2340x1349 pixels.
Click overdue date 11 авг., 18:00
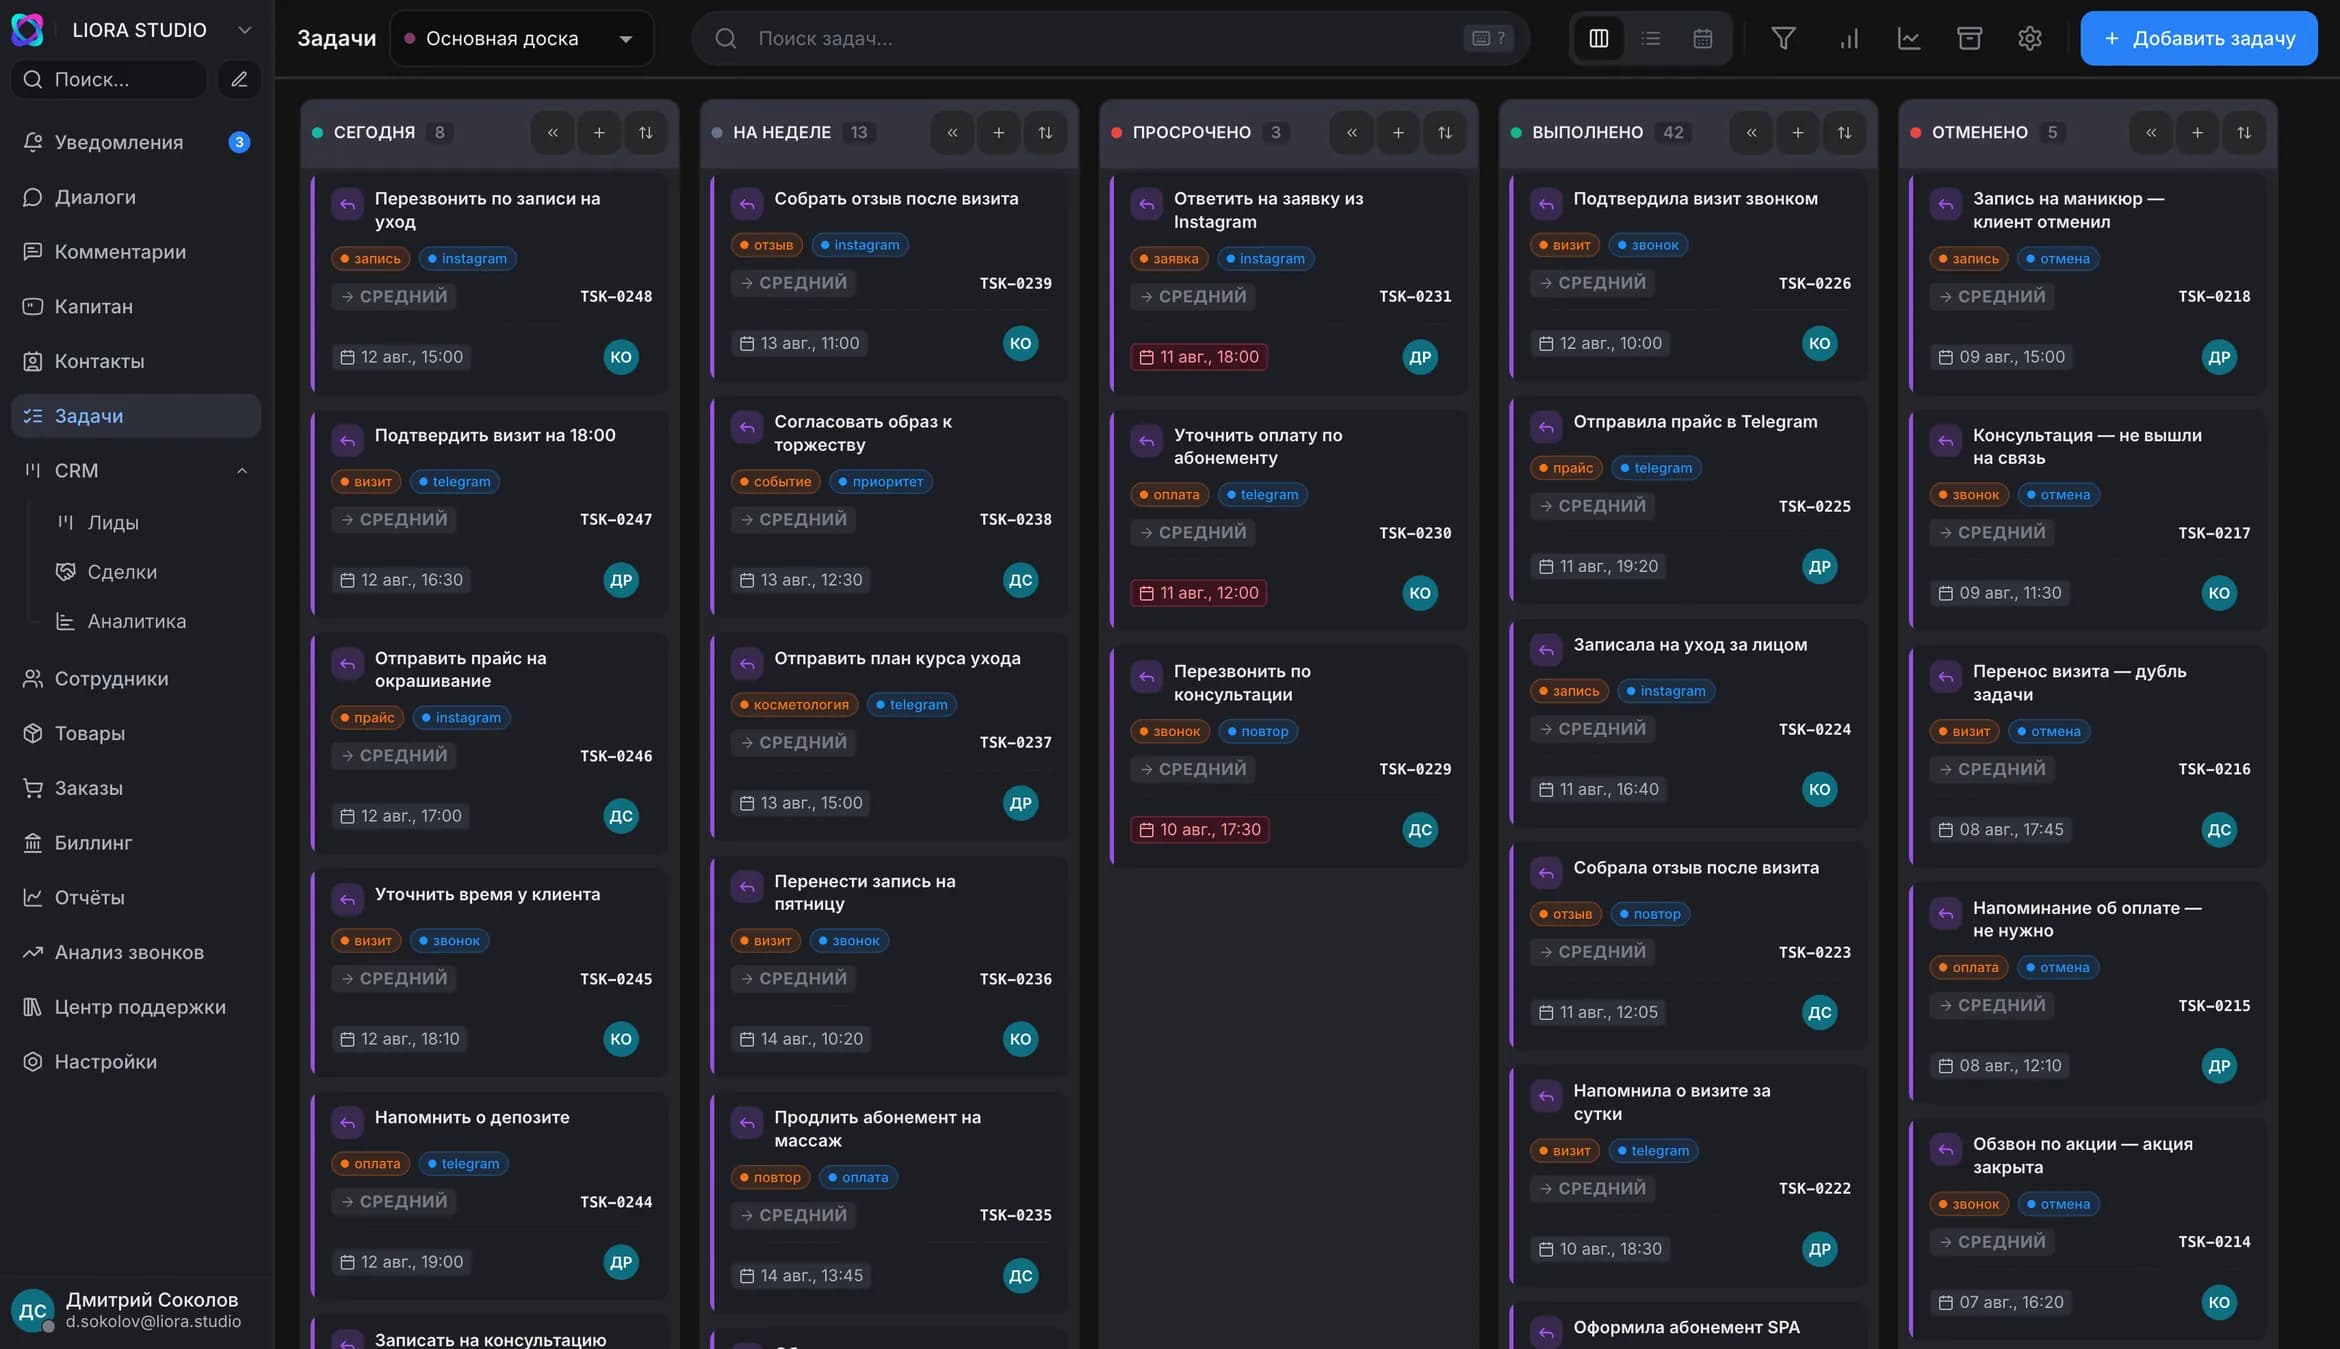click(1199, 357)
